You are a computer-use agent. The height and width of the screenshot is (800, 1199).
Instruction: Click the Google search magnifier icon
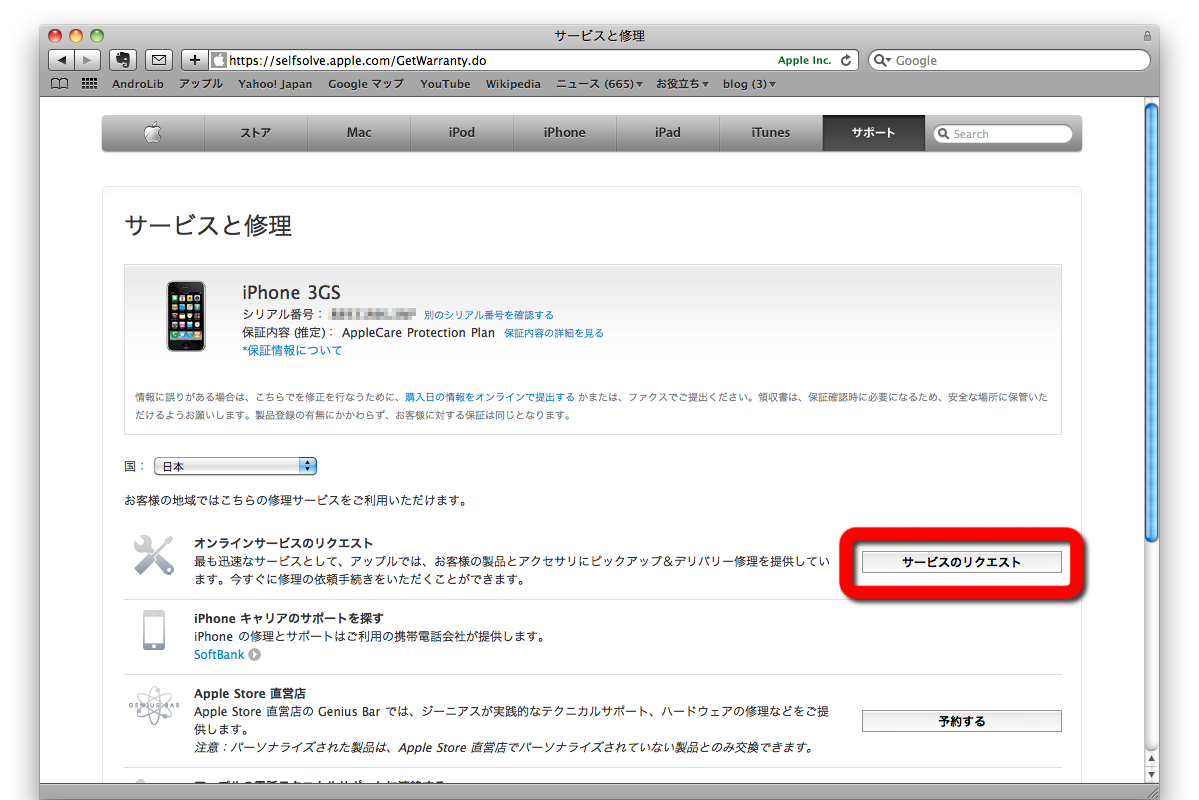pos(882,60)
